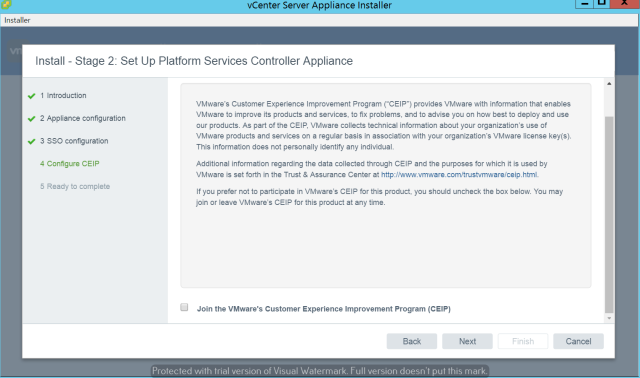
Task: Click the green checkmark beside Introduction
Action: [31, 96]
